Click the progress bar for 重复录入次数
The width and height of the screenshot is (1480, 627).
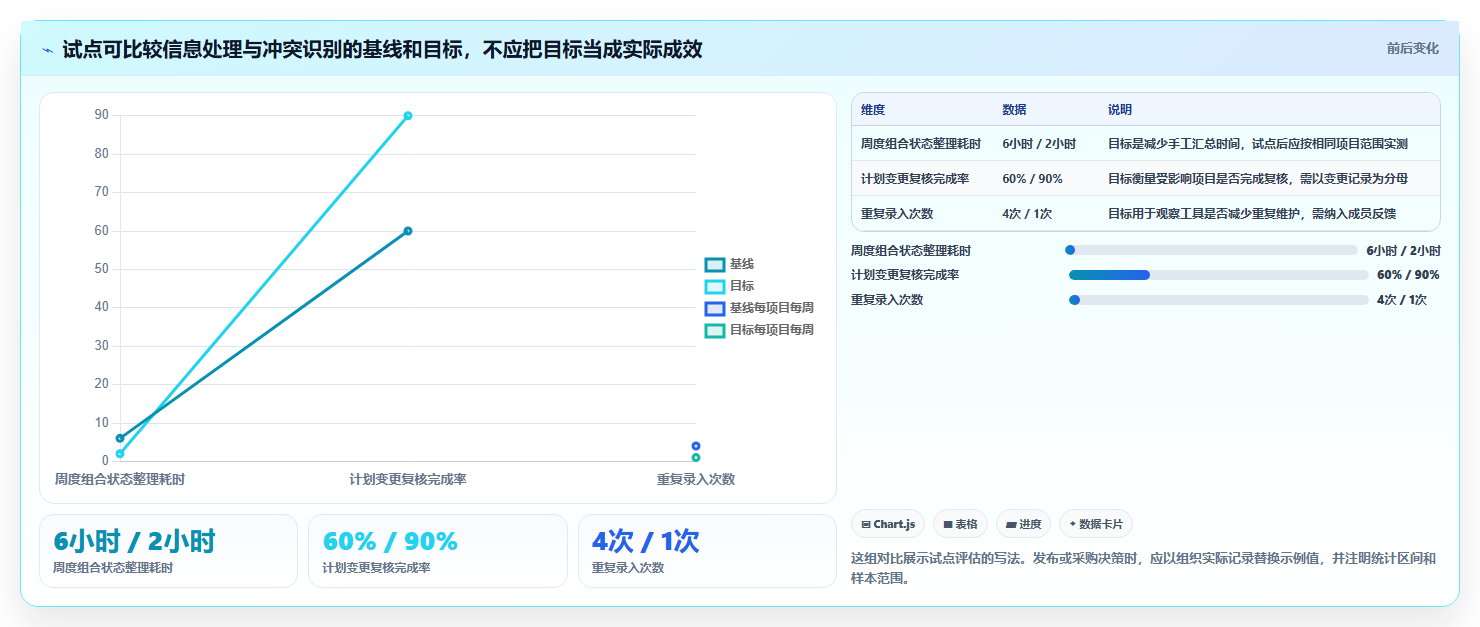pos(1218,300)
